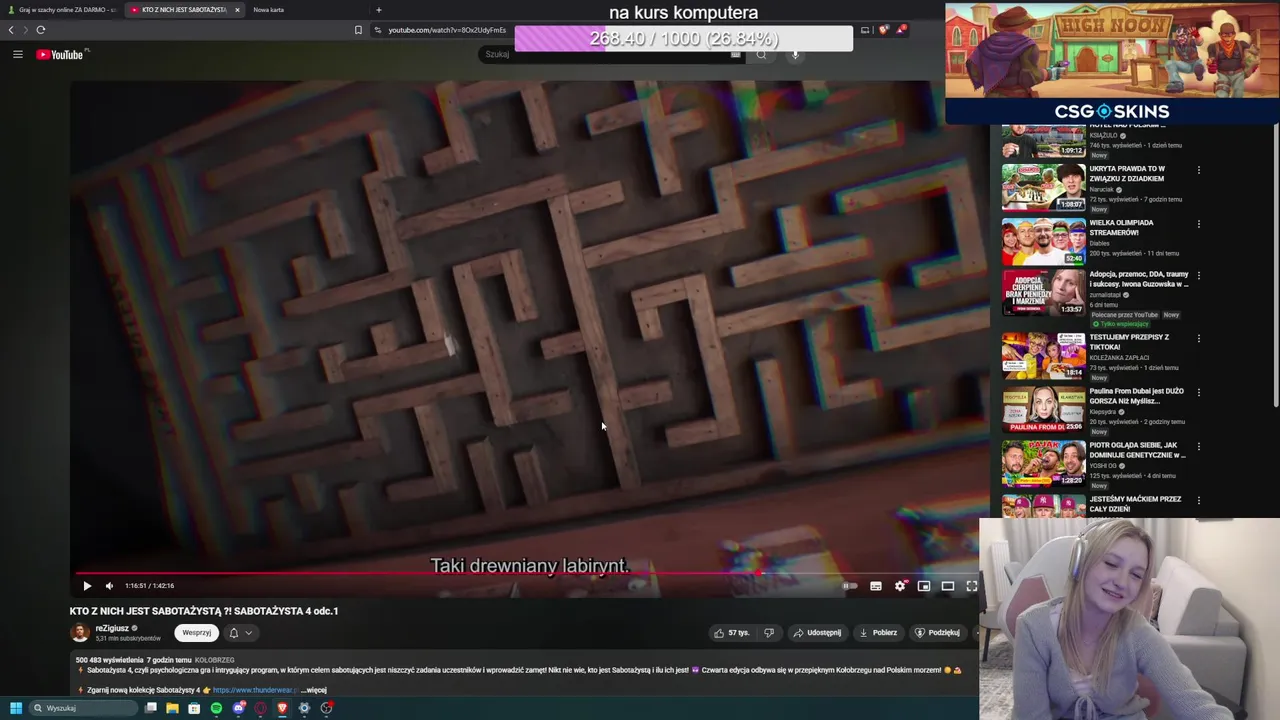Open the notification bell dropdown
The height and width of the screenshot is (720, 1280).
(x=240, y=632)
